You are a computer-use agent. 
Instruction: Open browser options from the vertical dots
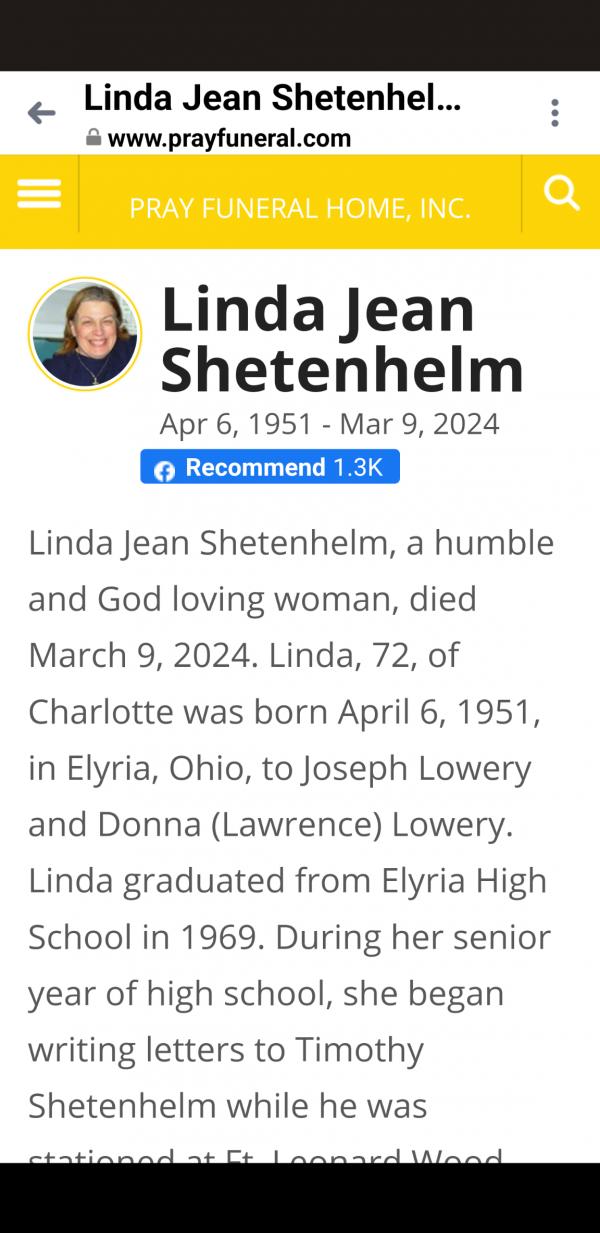click(x=554, y=112)
